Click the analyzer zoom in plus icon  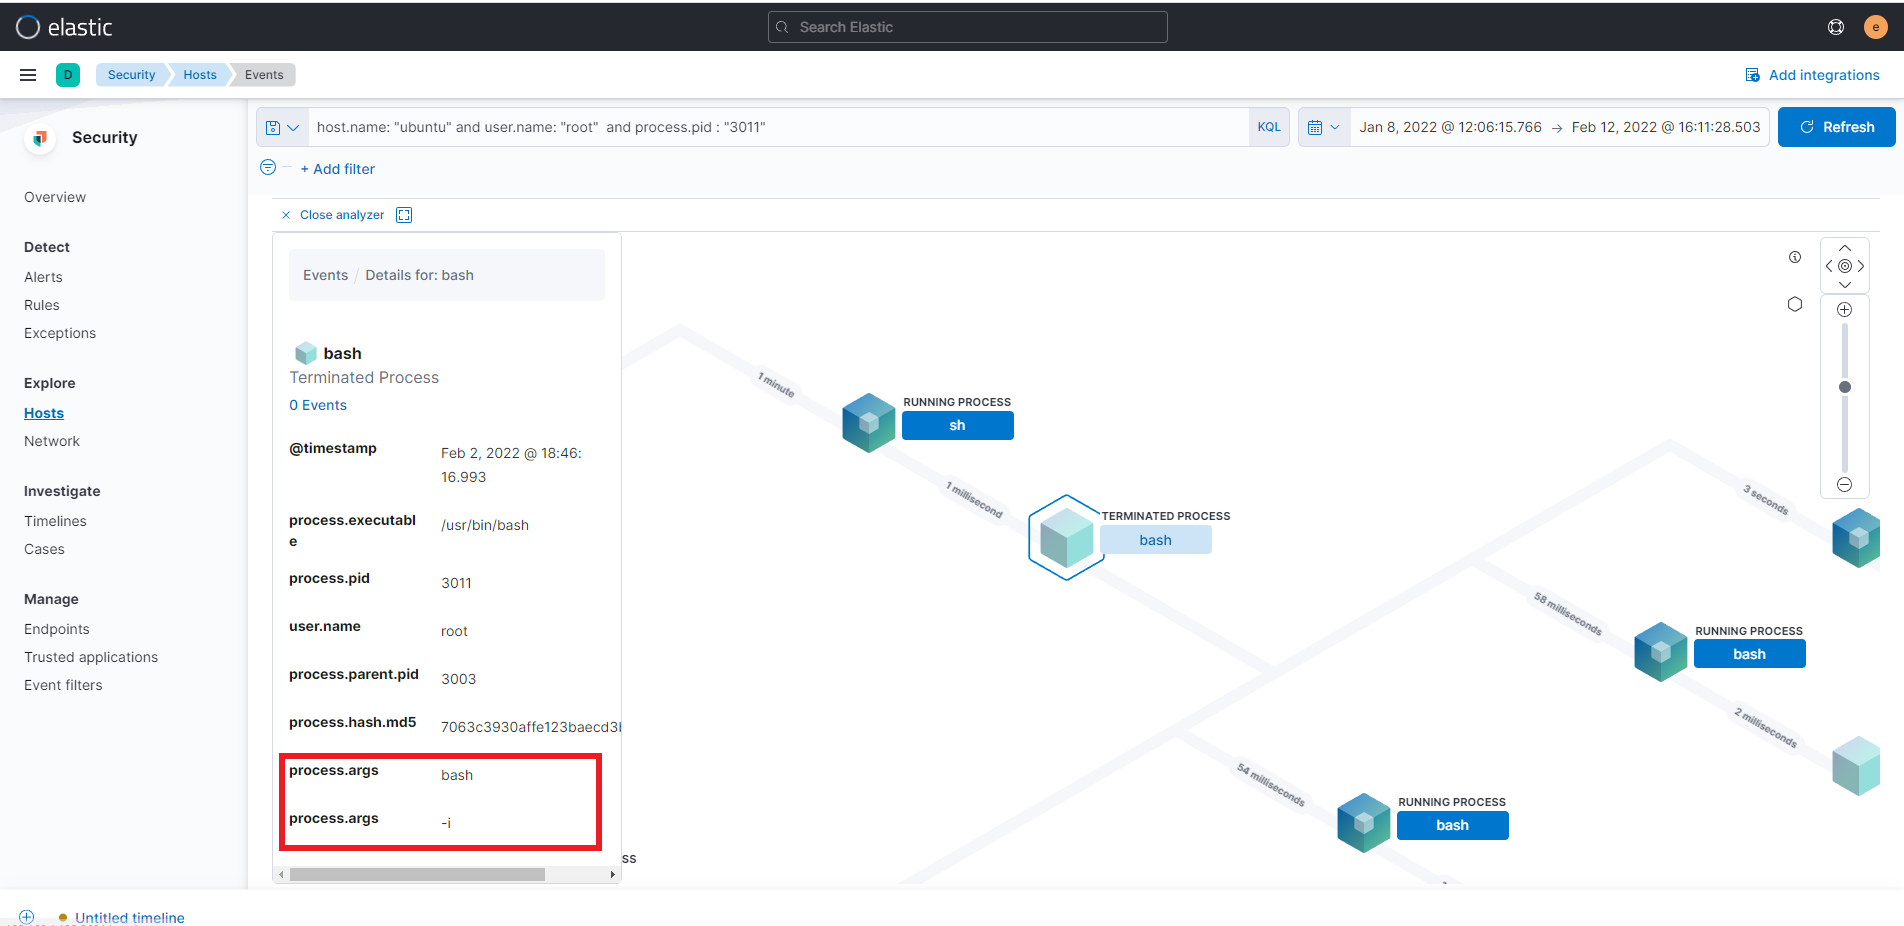(x=1845, y=310)
